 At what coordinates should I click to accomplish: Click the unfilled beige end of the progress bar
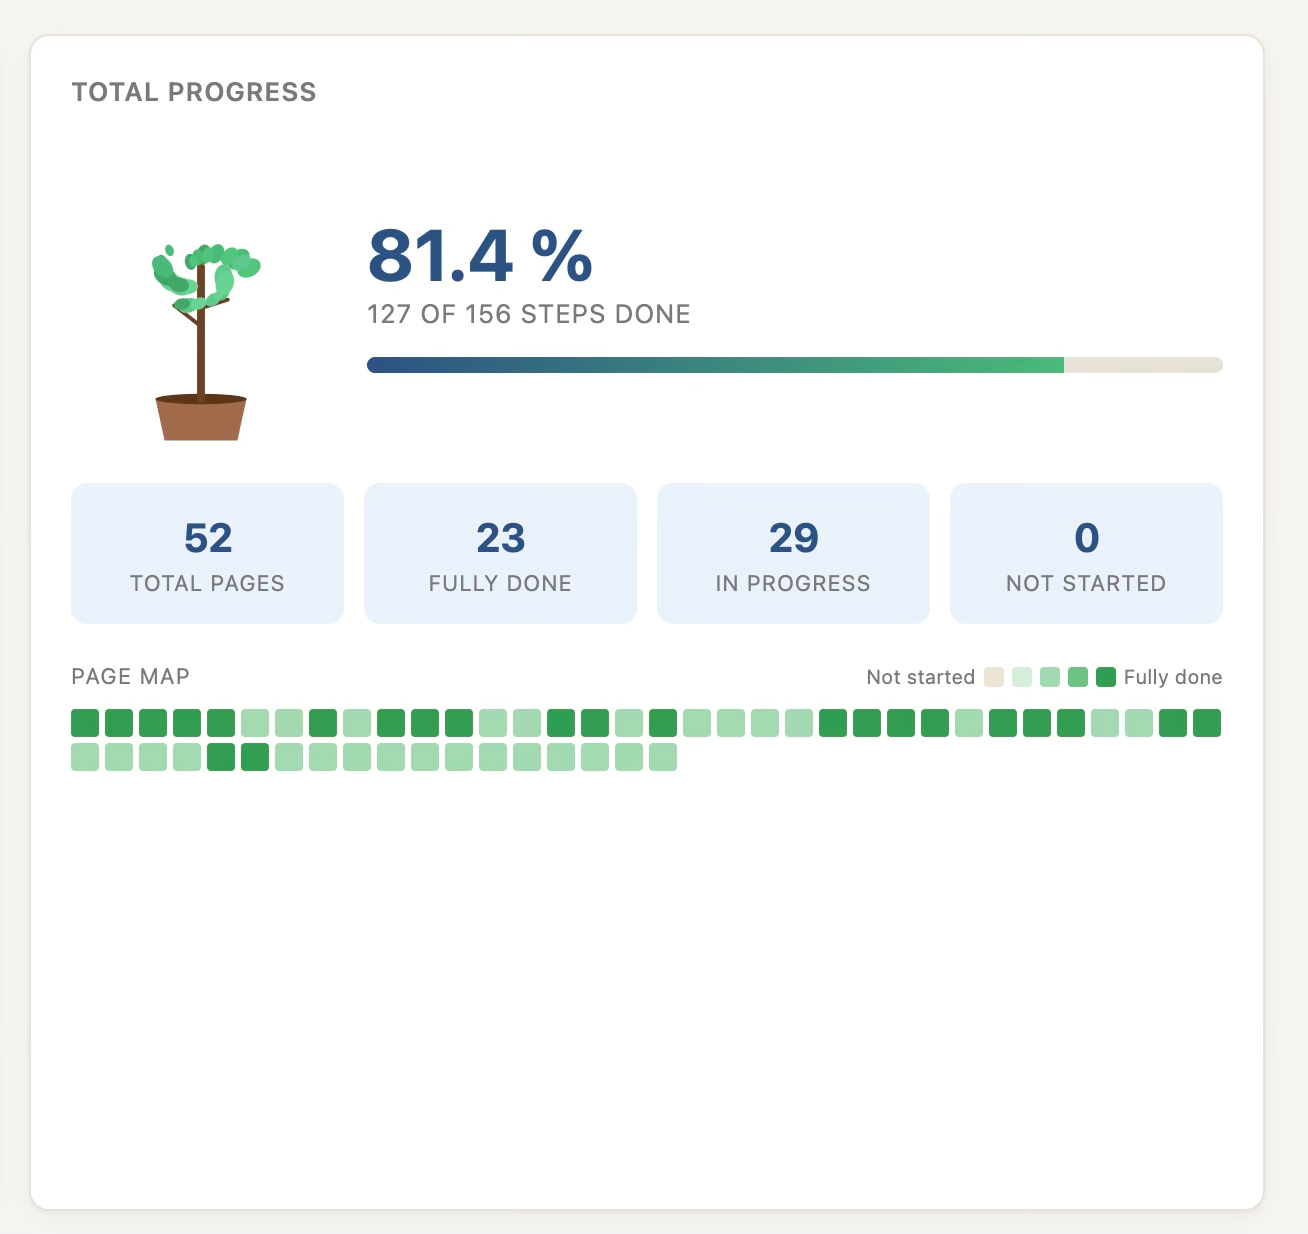[x=1143, y=365]
